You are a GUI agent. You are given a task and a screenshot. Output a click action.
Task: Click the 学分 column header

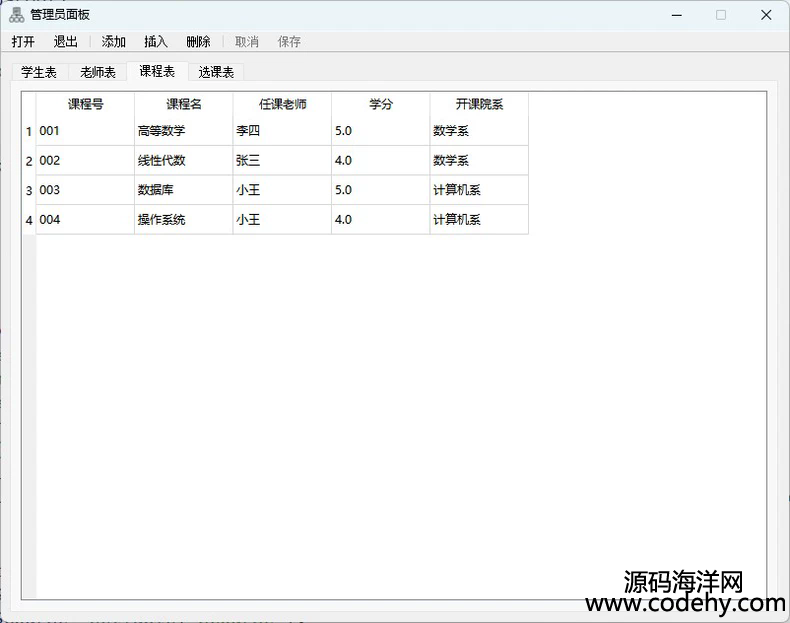(x=381, y=104)
